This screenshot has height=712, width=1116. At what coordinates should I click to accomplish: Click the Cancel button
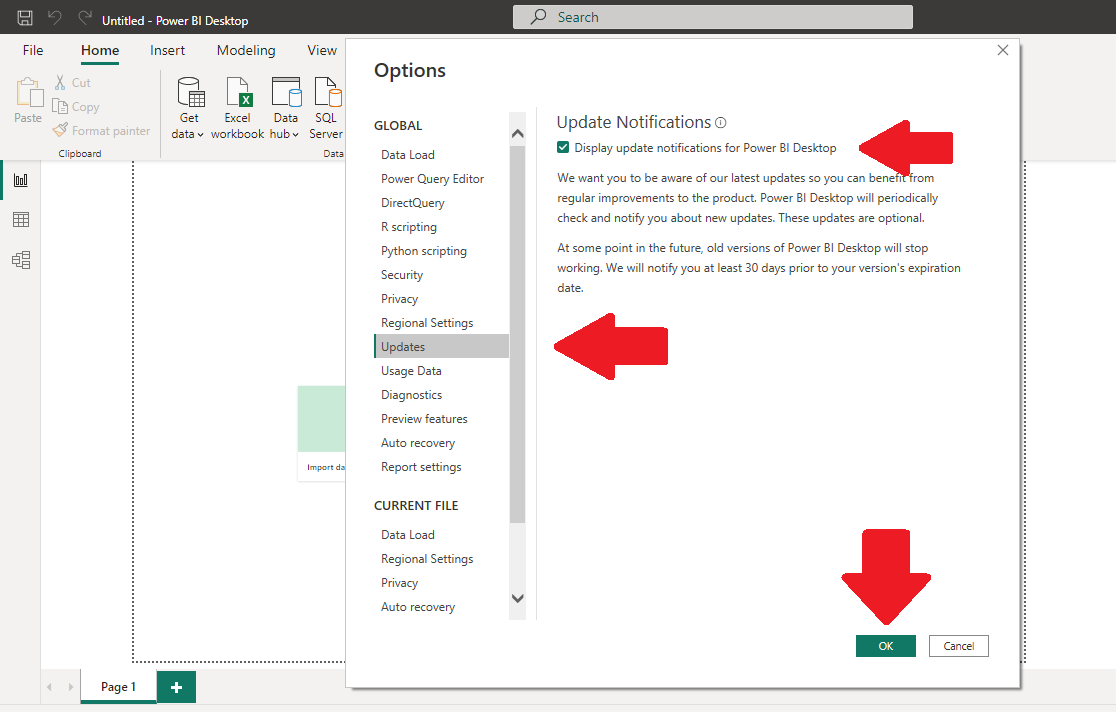(959, 646)
